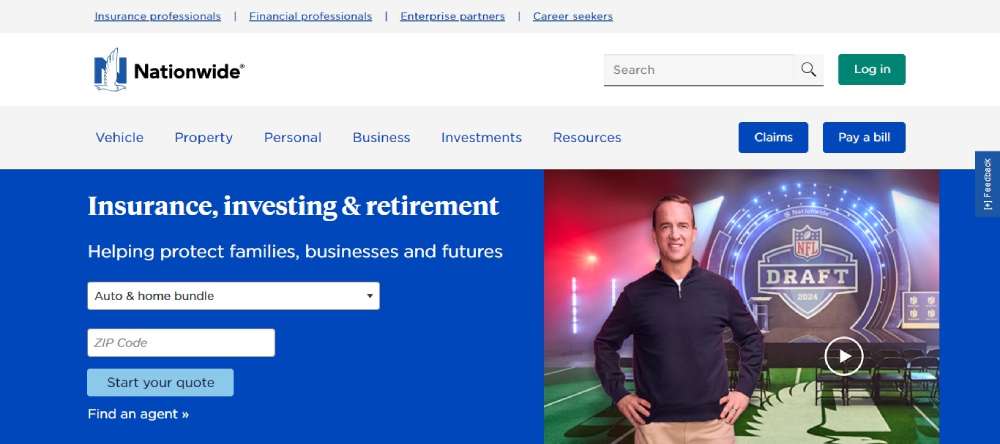Click the Pay a bill button
Screen dimensions: 1000x444
coord(864,137)
